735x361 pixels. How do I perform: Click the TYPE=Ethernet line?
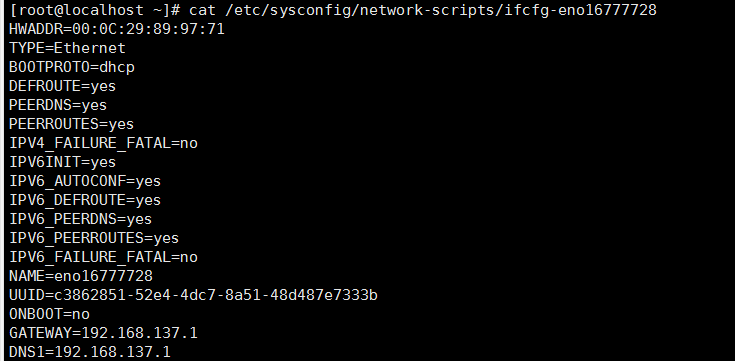point(68,48)
